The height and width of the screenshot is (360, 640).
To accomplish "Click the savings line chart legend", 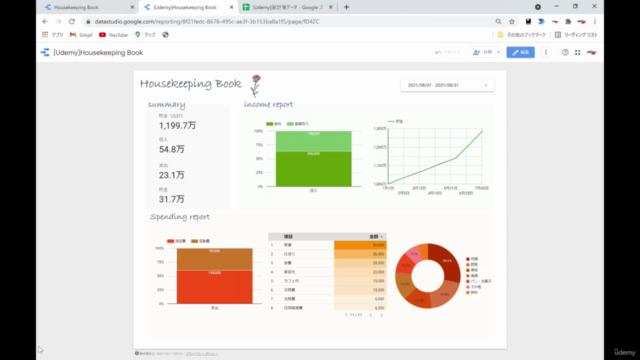I will [x=395, y=121].
